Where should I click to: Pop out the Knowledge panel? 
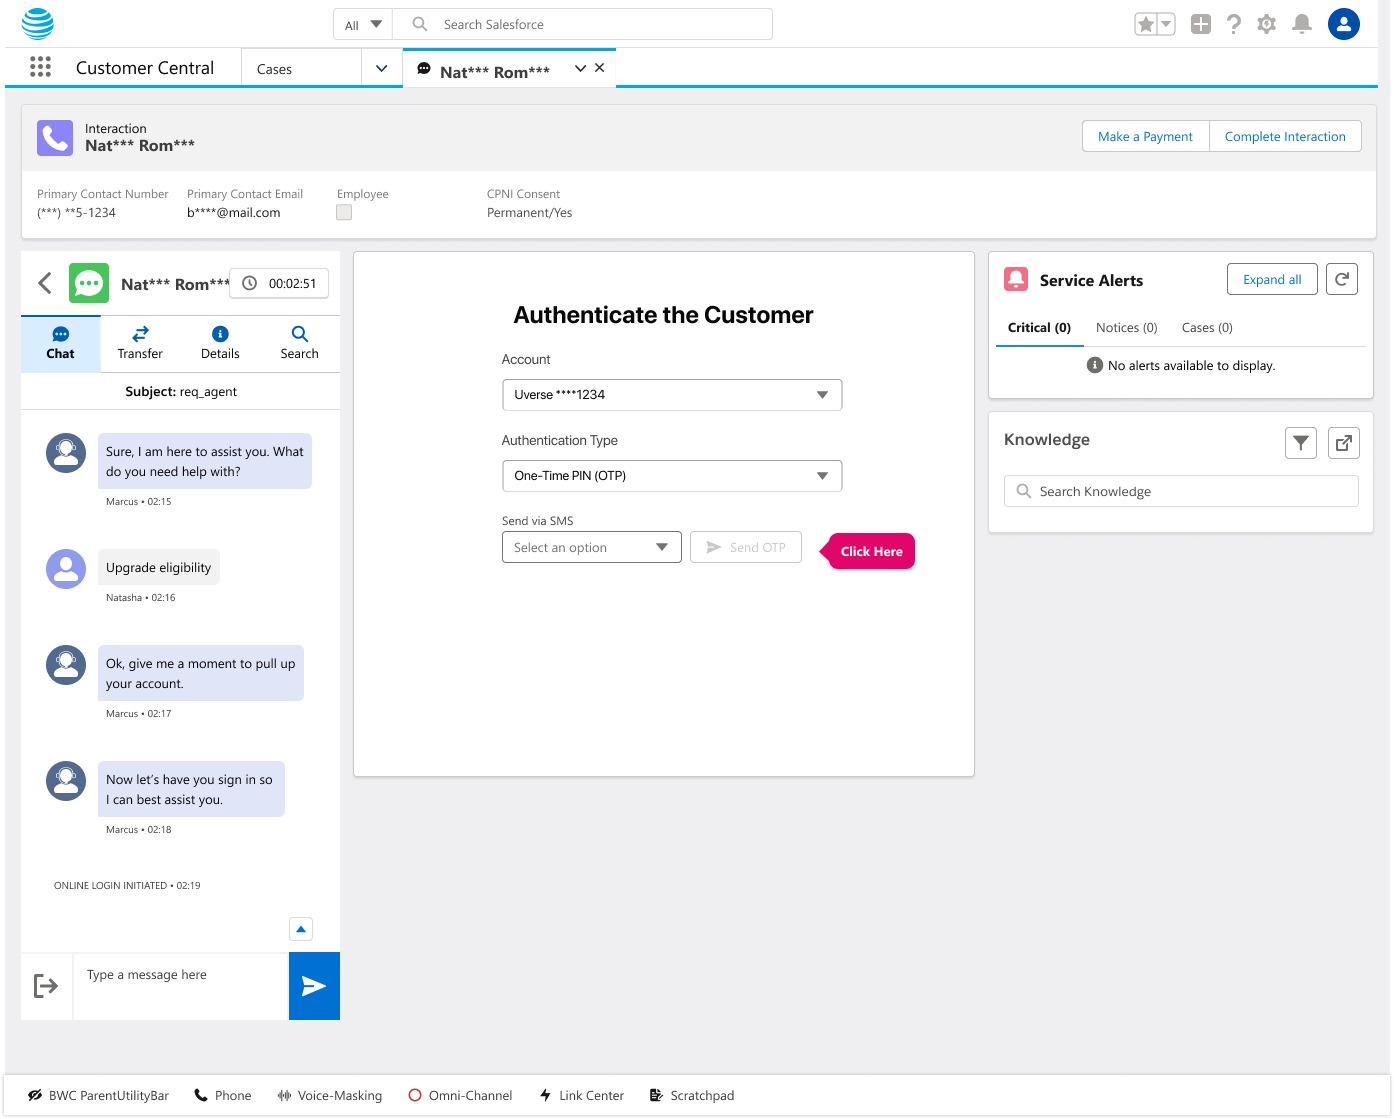point(1344,442)
